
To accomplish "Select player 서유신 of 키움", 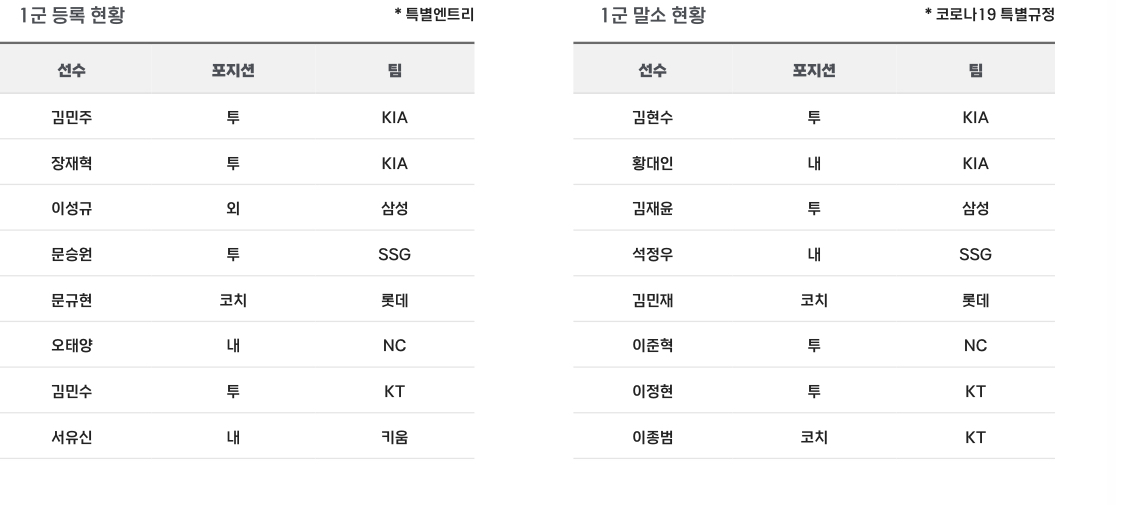I will point(72,437).
